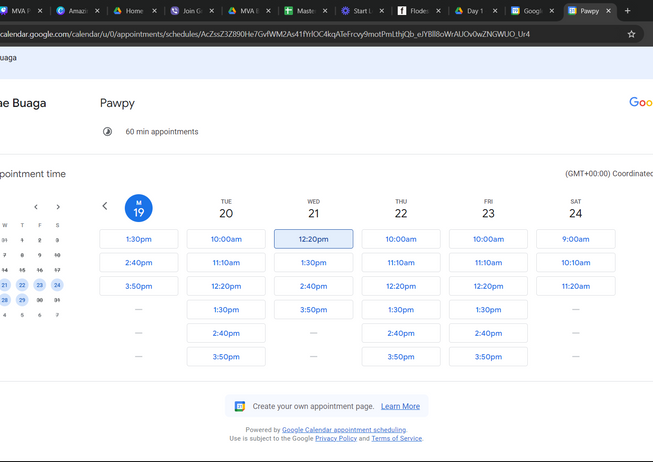Open the Learn More link

[400, 406]
